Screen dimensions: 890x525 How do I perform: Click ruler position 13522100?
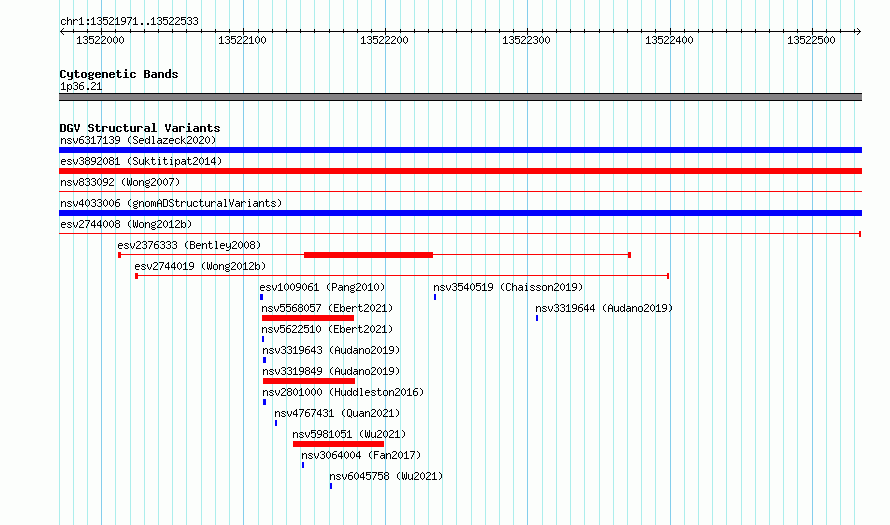click(242, 40)
